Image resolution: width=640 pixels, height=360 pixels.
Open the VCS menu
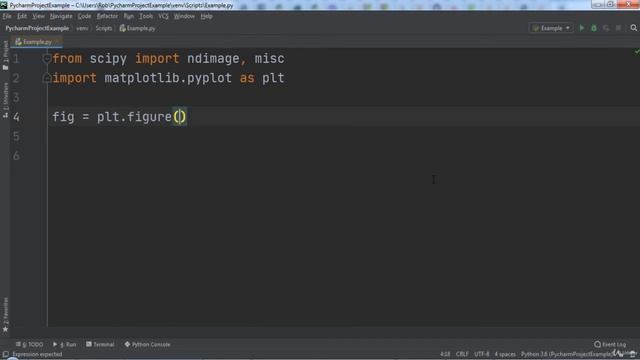163,16
